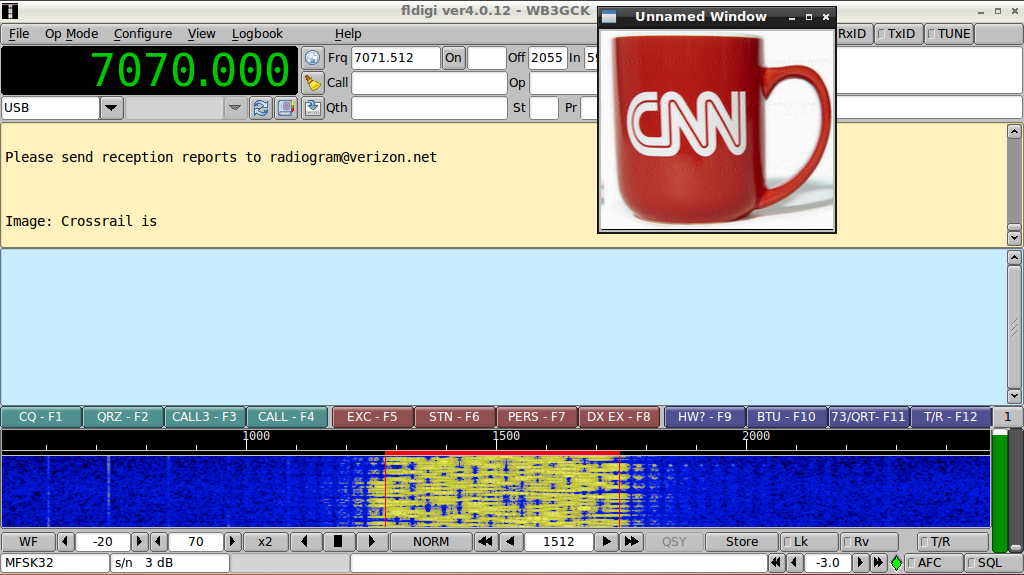Image resolution: width=1024 pixels, height=575 pixels.
Task: Open the USB mode dropdown arrow
Action: tap(111, 108)
